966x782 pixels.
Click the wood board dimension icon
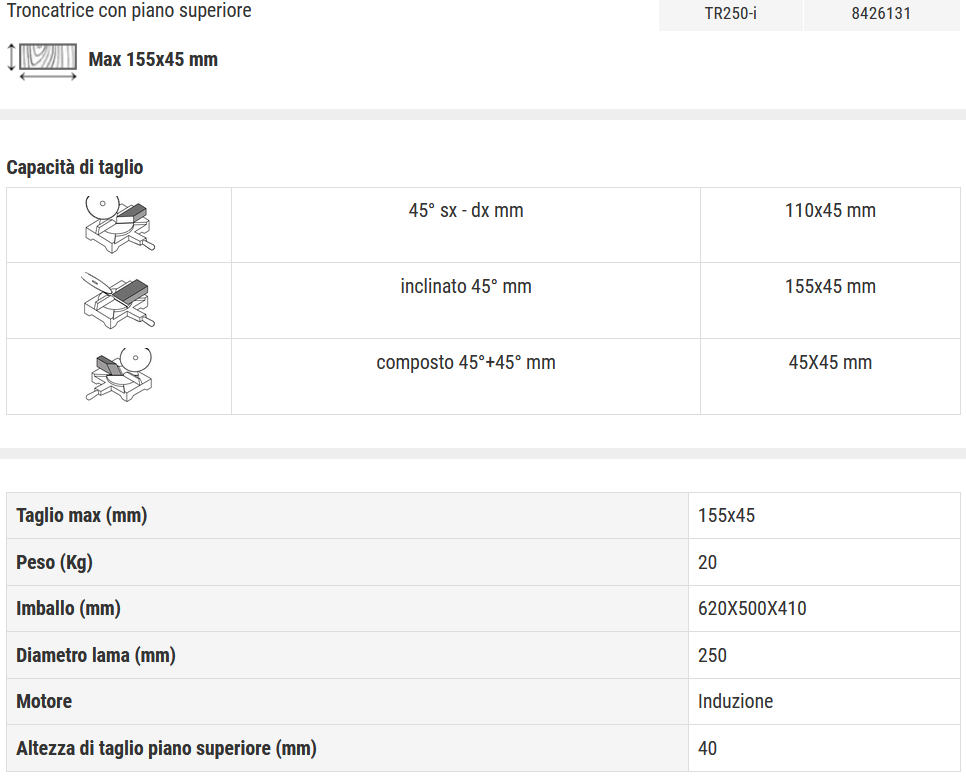[42, 62]
